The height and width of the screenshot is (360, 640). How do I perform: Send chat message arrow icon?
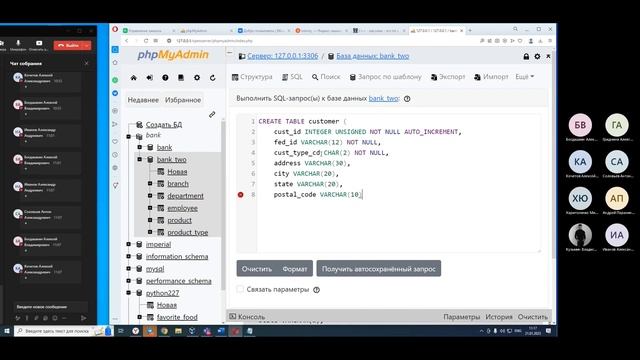pos(83,318)
